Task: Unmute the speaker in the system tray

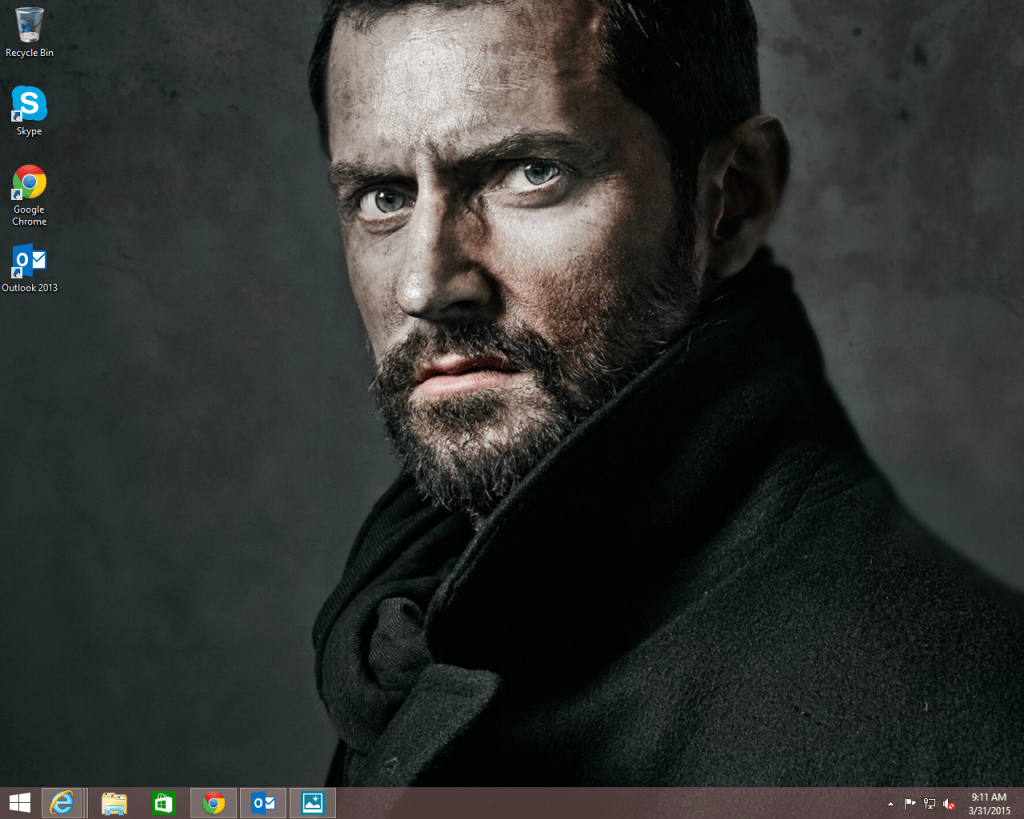Action: [948, 803]
